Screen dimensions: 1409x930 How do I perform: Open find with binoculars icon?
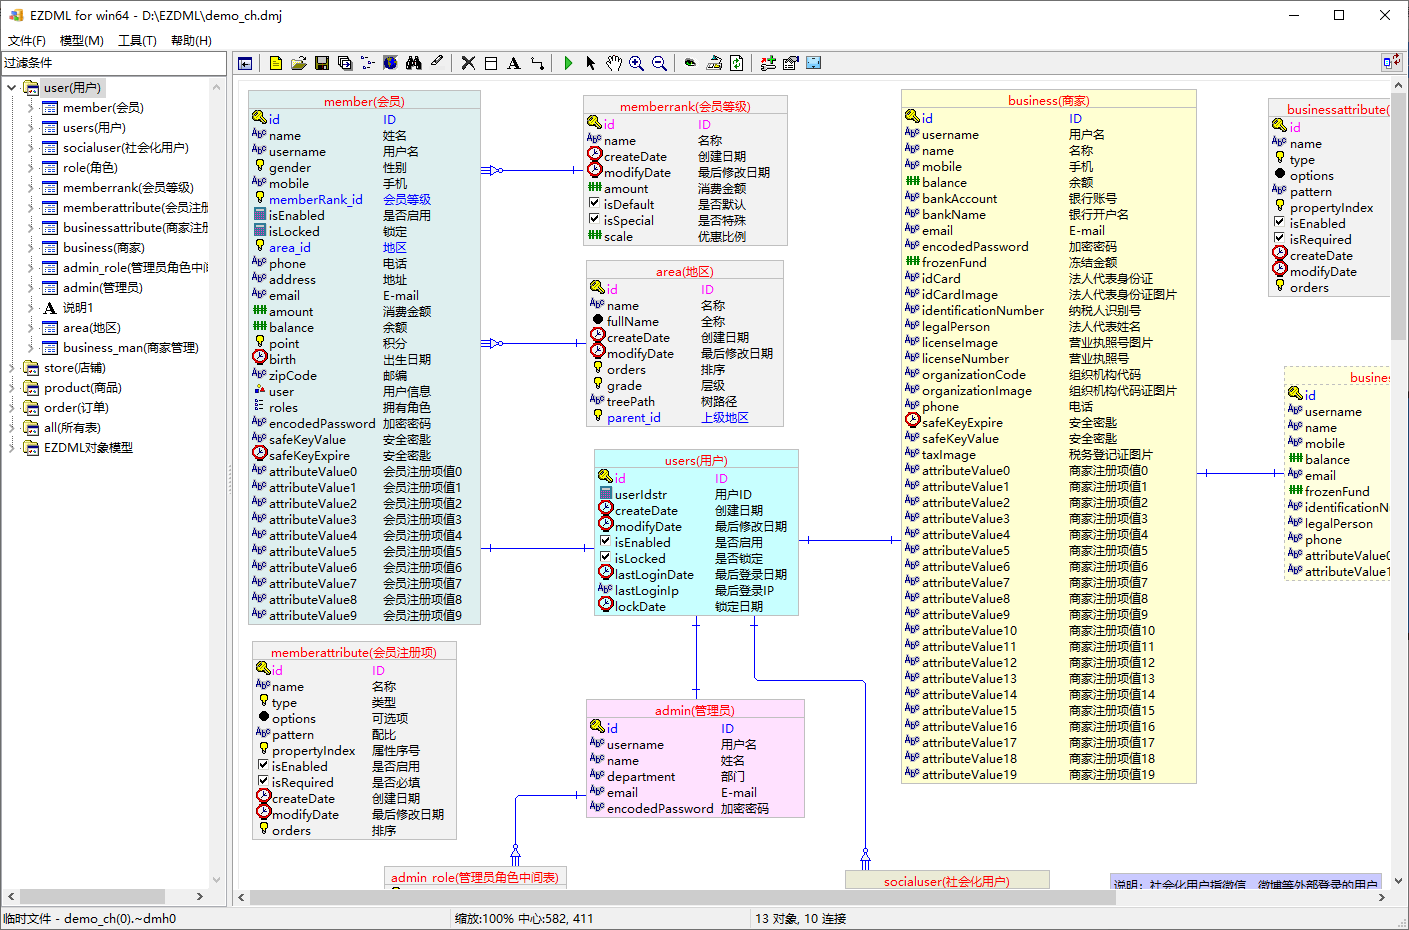[x=413, y=63]
